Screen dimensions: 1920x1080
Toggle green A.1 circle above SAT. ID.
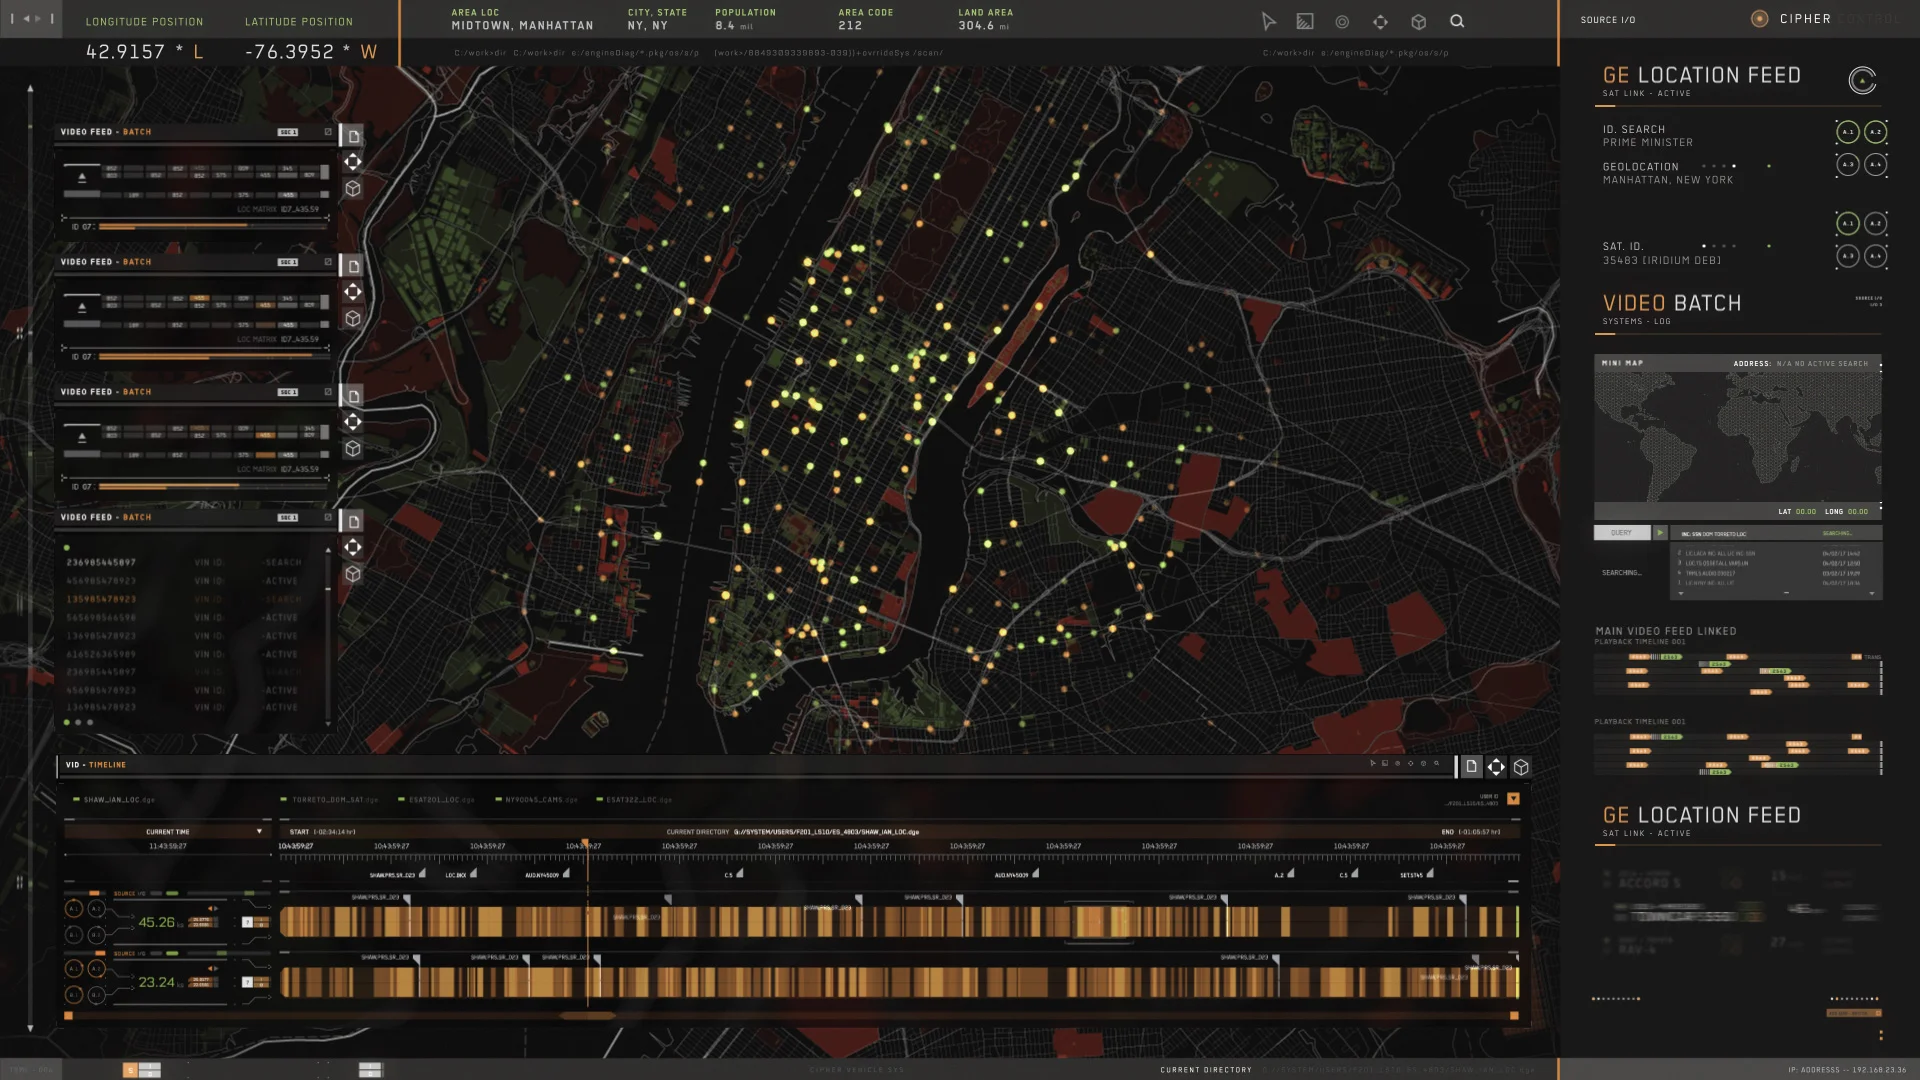click(x=1848, y=224)
